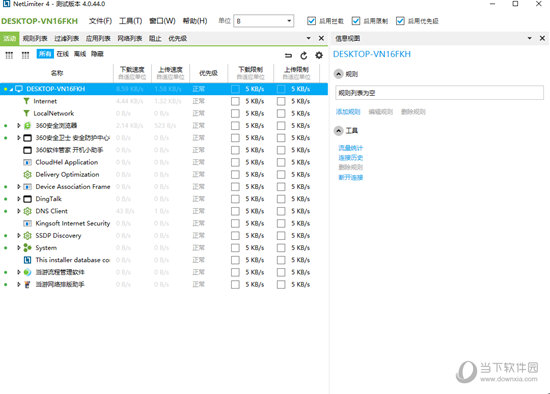
Task: Click the This installer database icon
Action: [27, 260]
